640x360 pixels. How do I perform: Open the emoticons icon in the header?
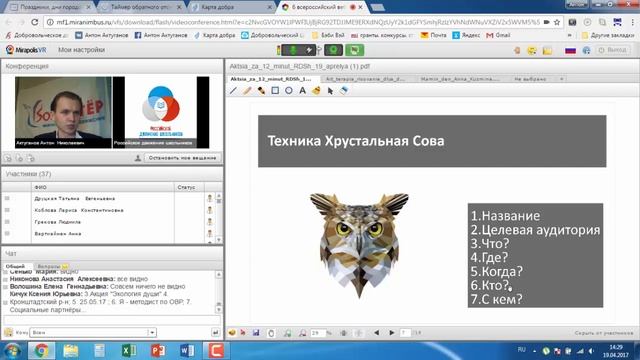pos(532,50)
